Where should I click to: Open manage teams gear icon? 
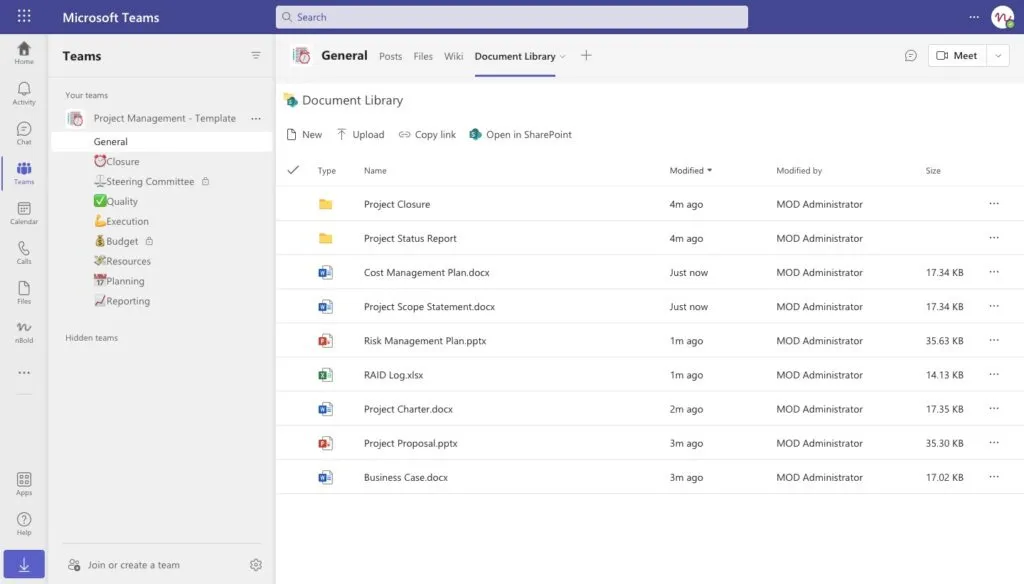tap(256, 564)
